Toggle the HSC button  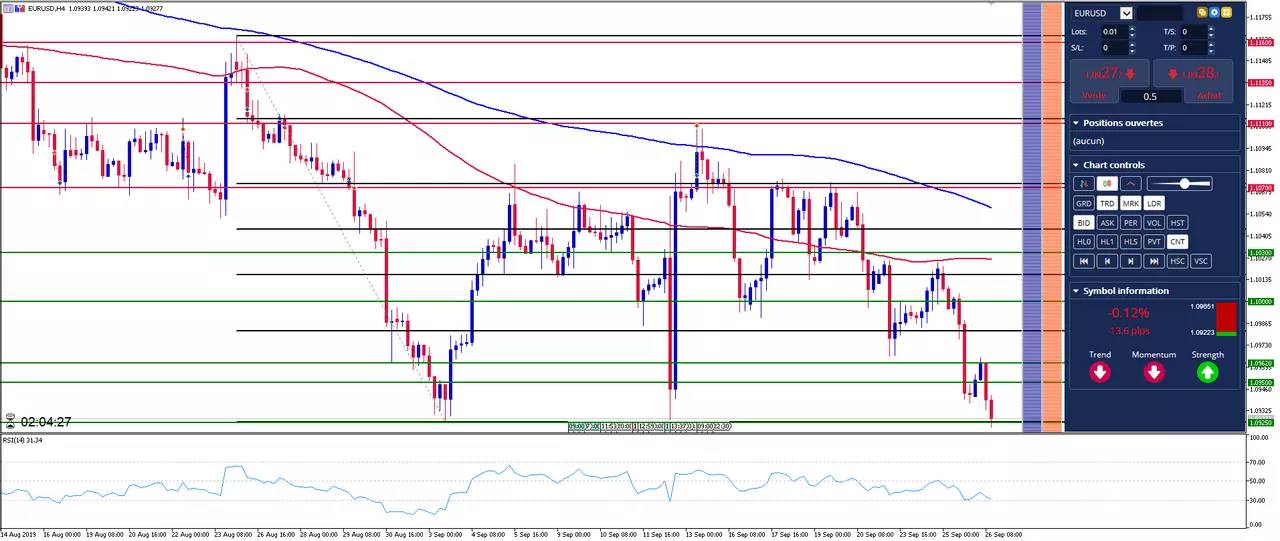pos(1178,261)
